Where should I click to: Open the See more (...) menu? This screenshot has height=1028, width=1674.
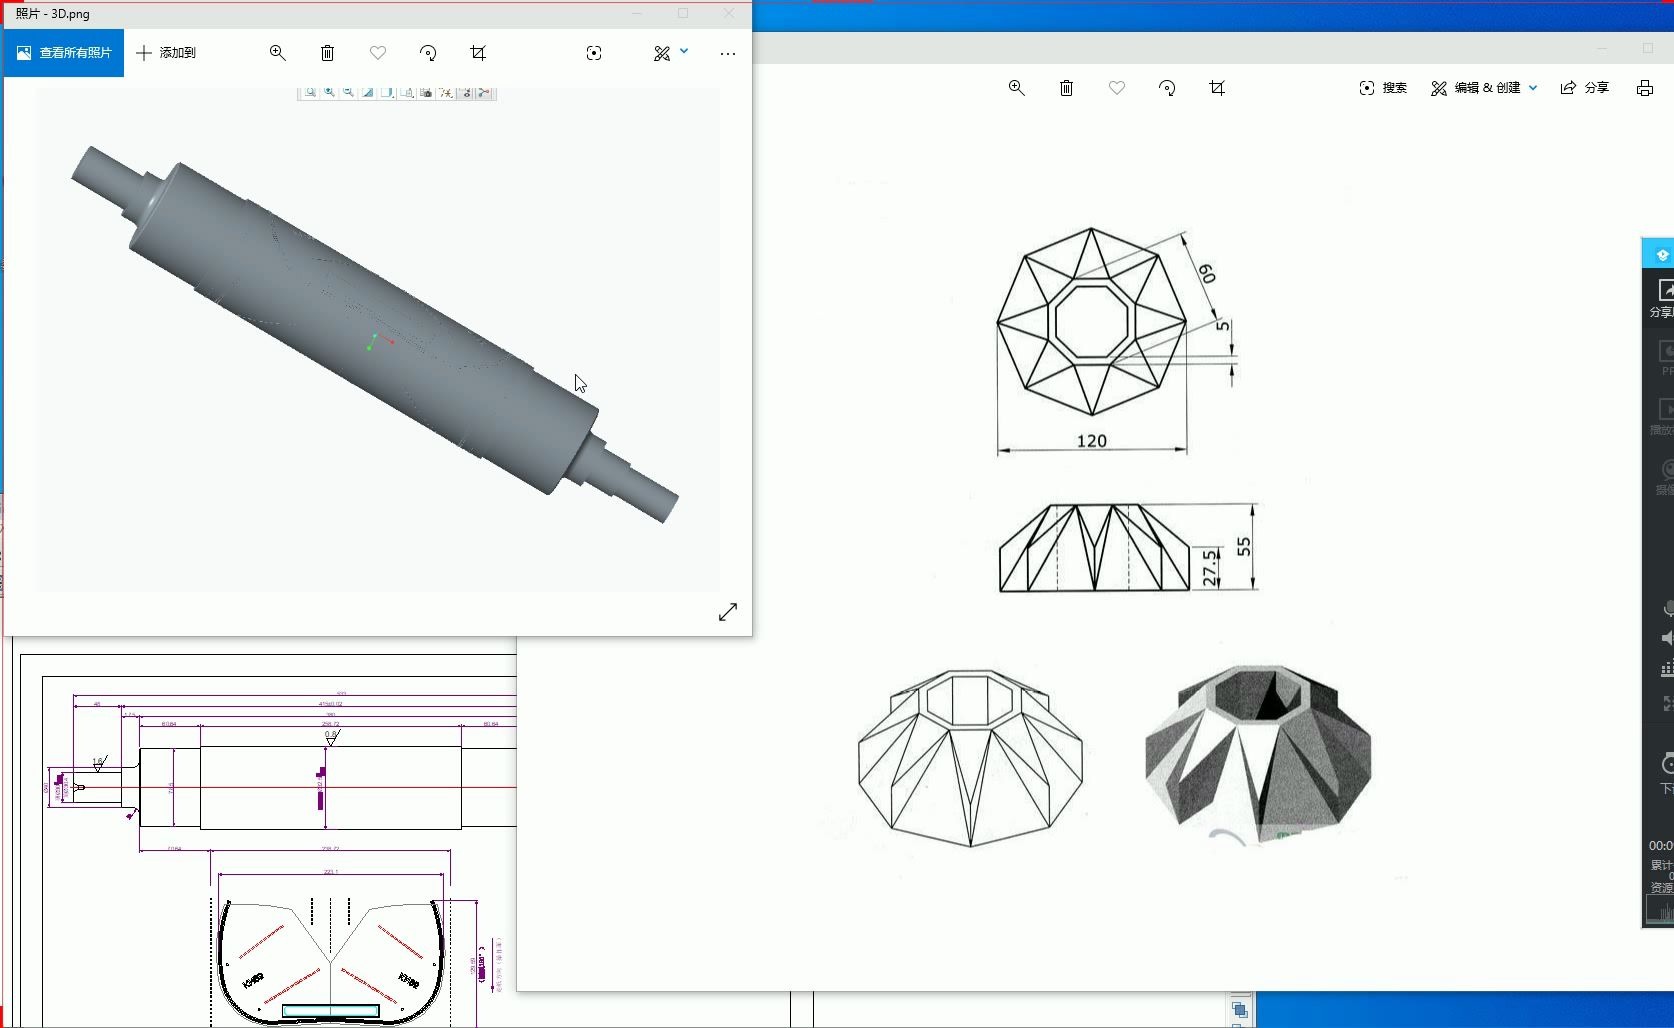coord(728,53)
